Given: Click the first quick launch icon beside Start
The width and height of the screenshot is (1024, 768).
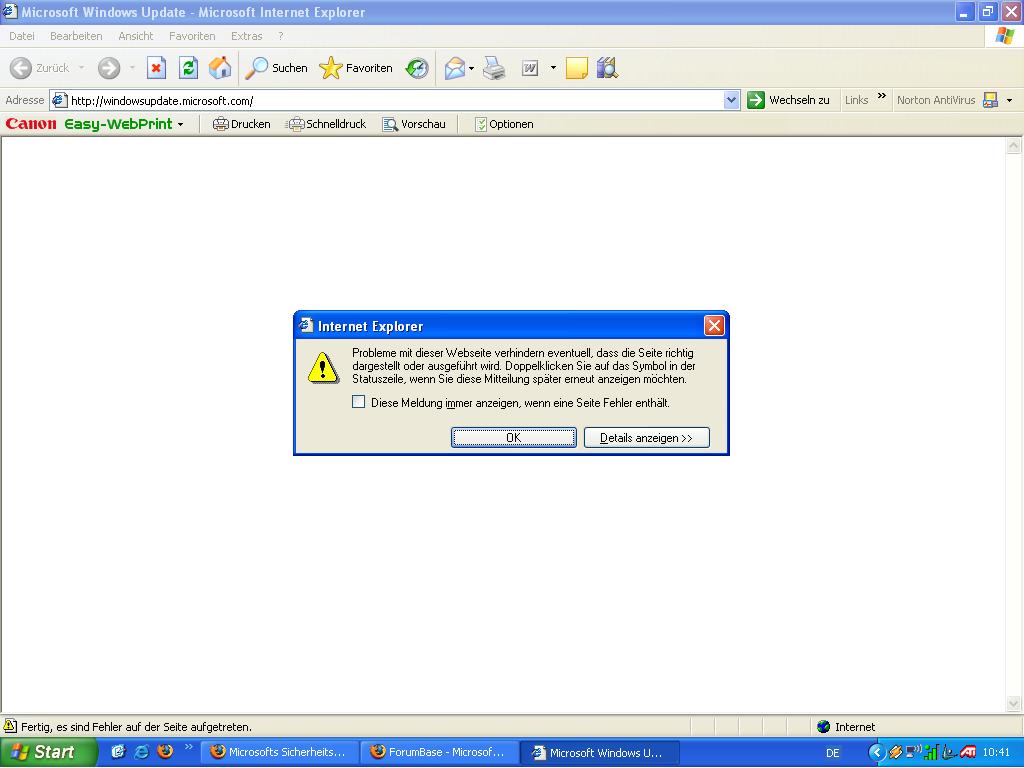Looking at the screenshot, I should (118, 752).
